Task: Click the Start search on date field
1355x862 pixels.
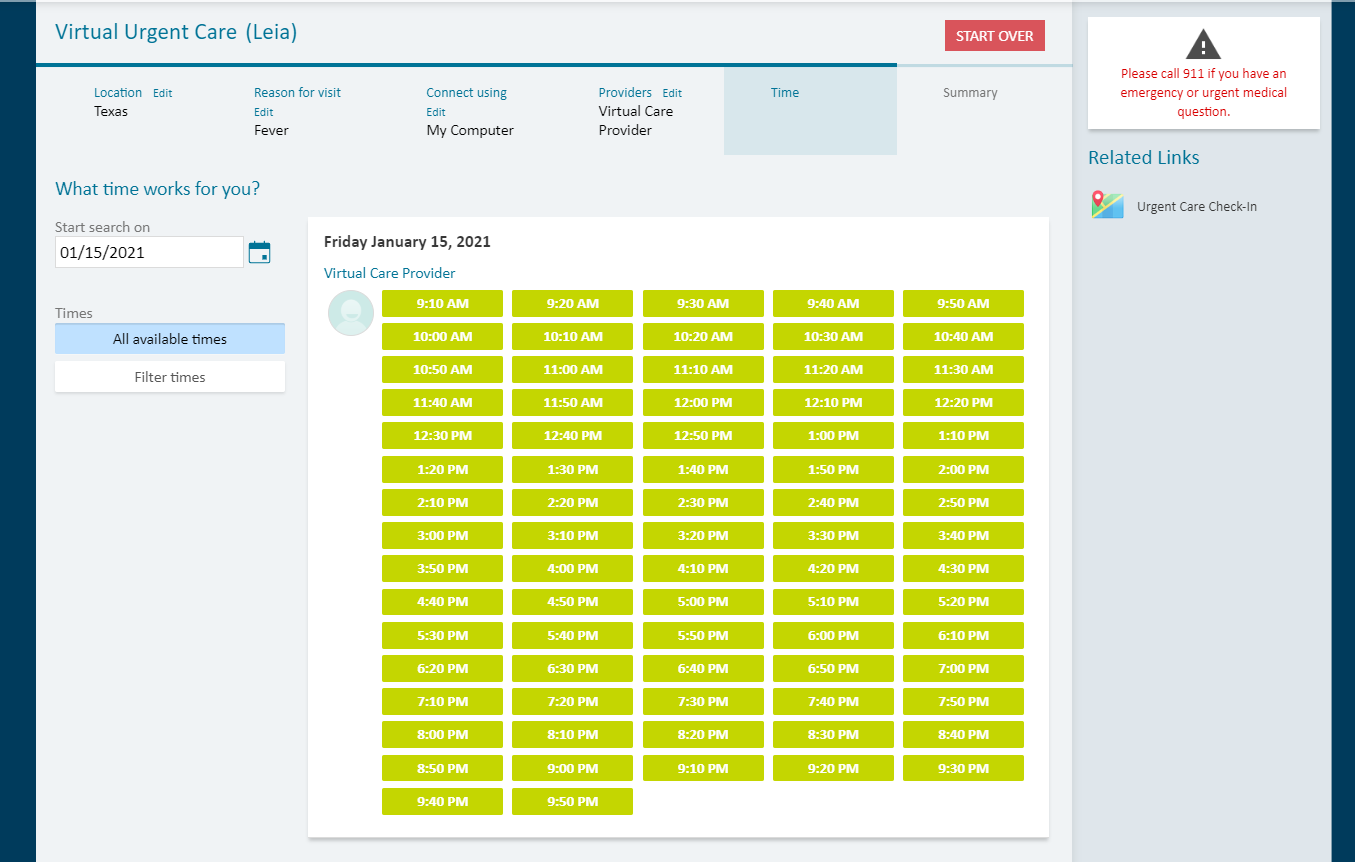Action: coord(149,252)
